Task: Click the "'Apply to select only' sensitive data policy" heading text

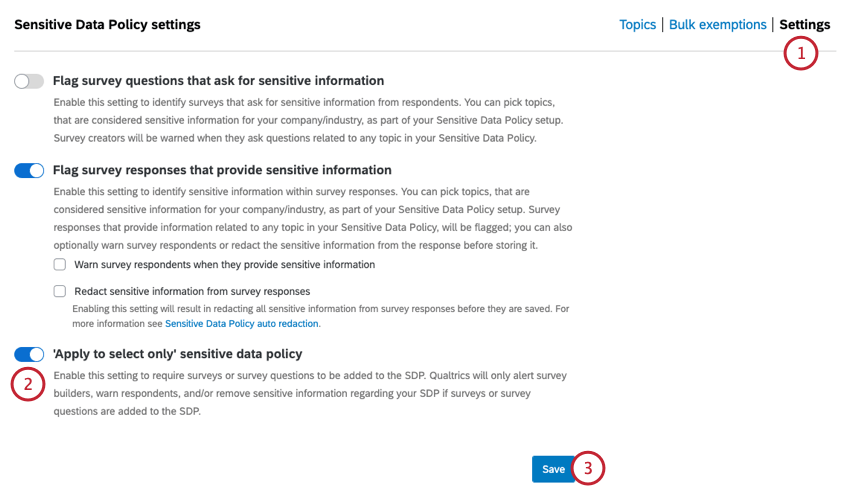Action: [x=178, y=354]
